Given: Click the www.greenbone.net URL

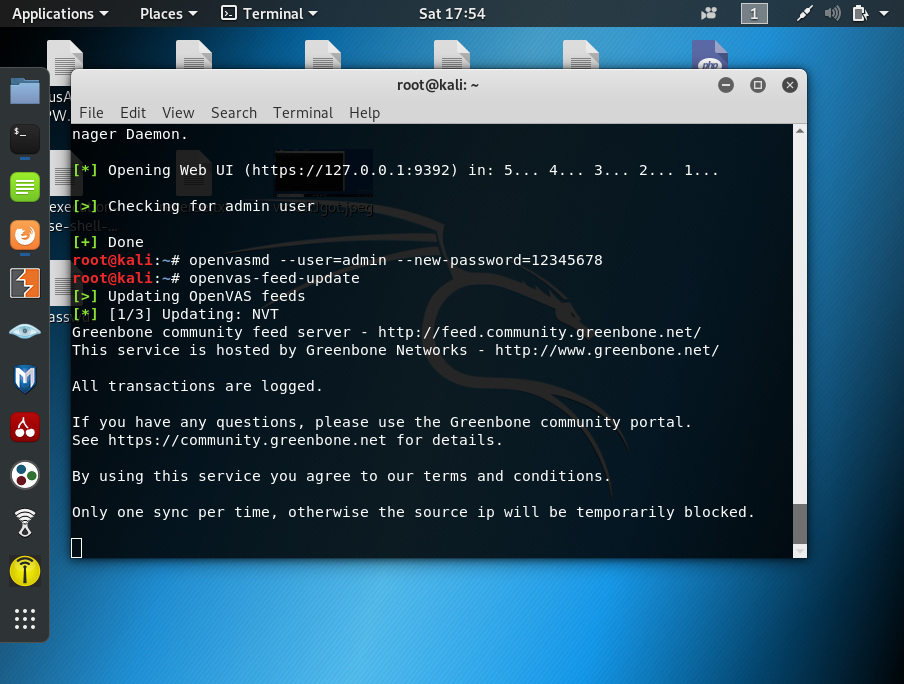Looking at the screenshot, I should click(x=607, y=350).
